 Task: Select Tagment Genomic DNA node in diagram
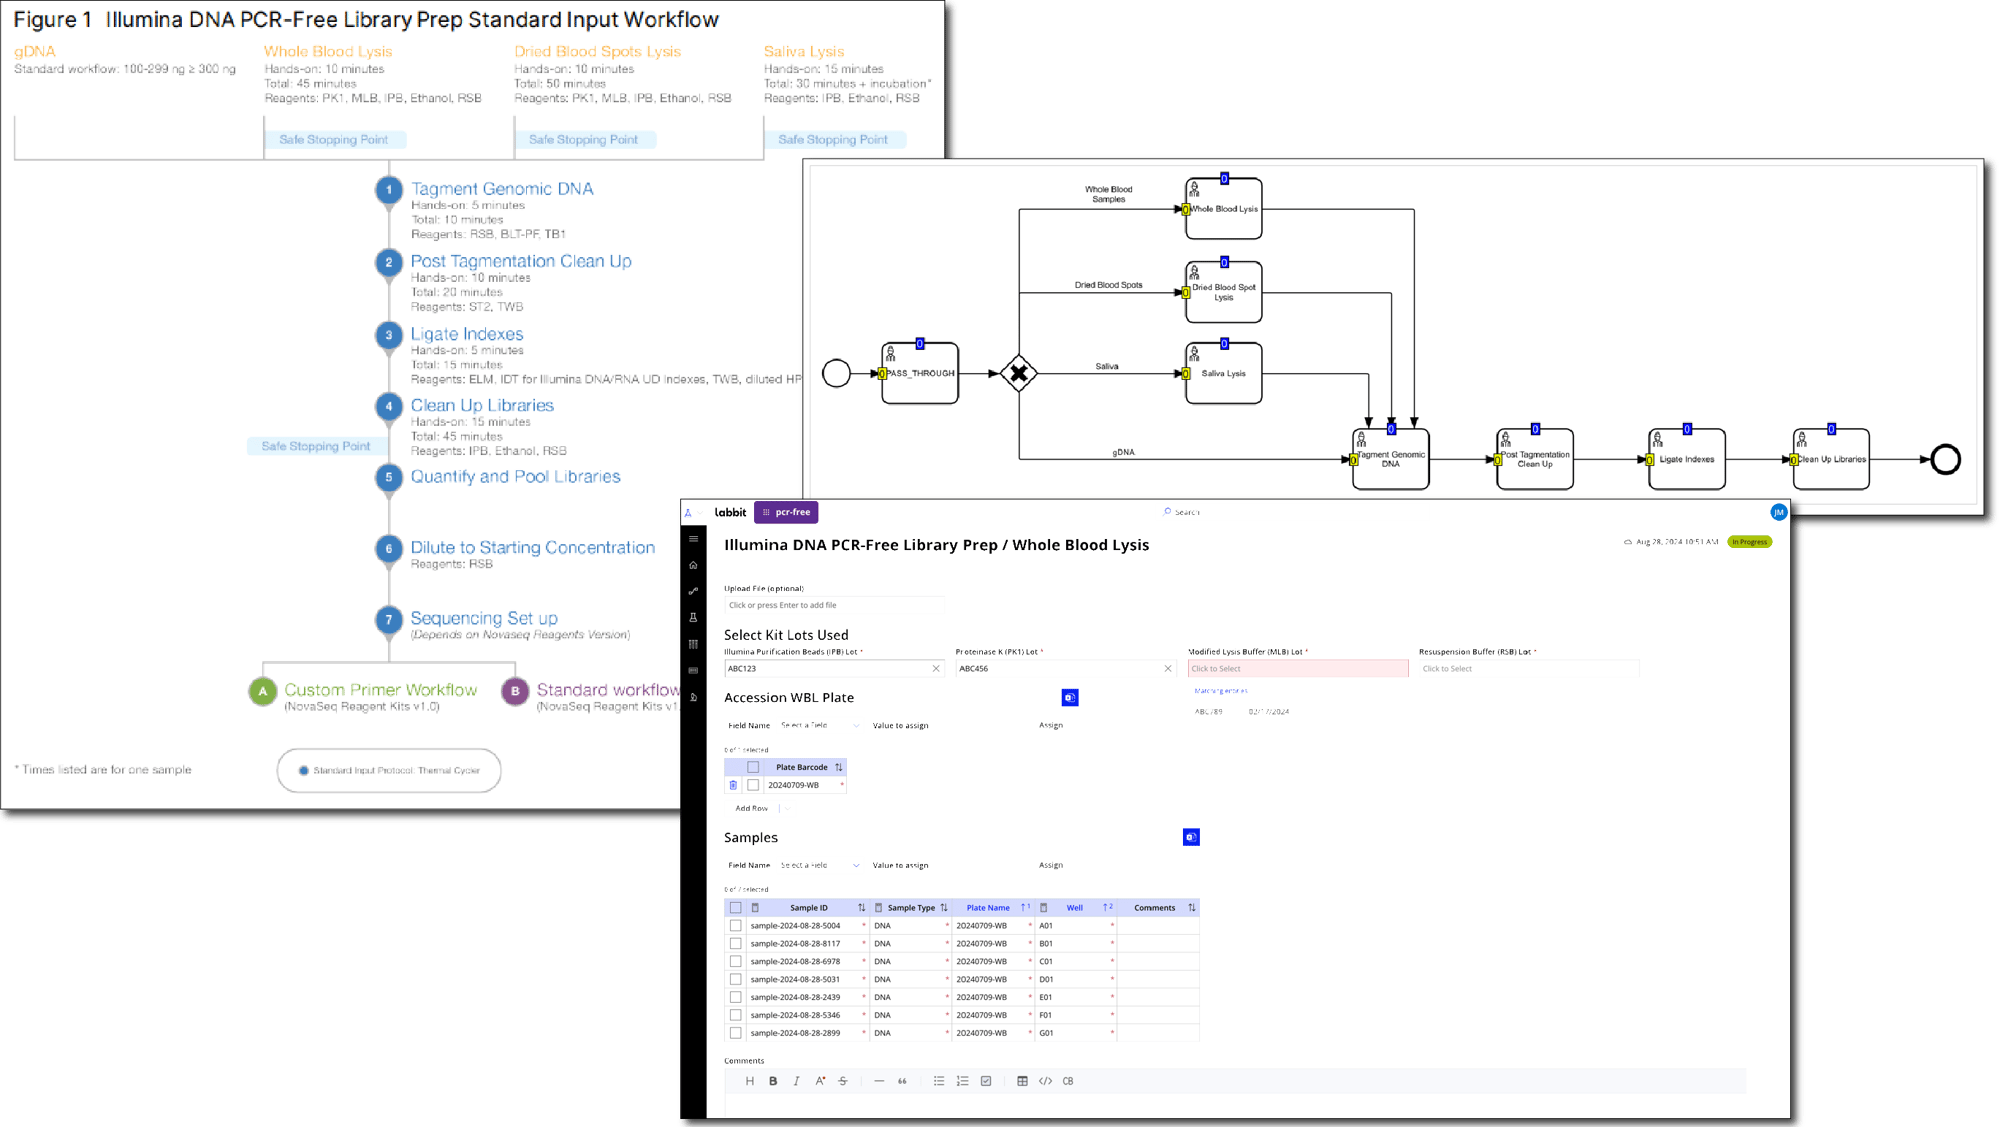click(1391, 459)
